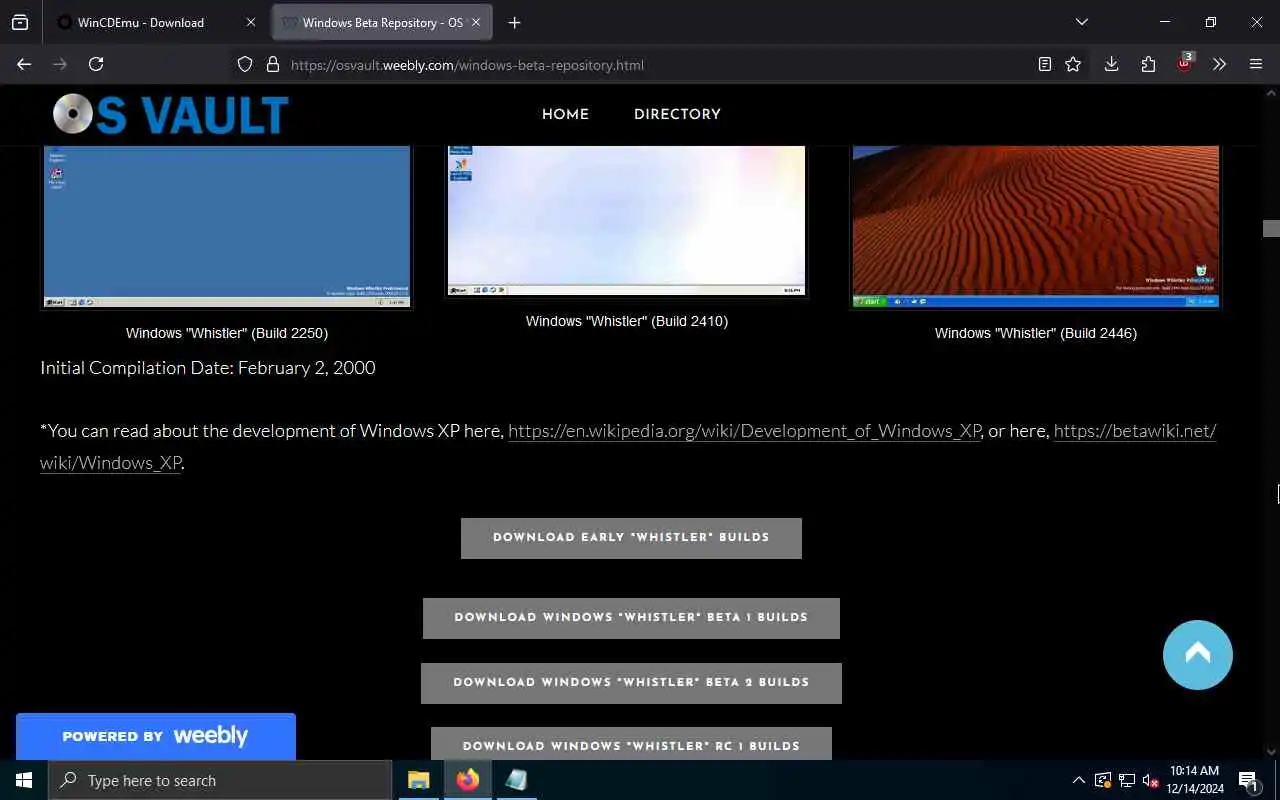
Task: Click Download Early Whistler Builds button
Action: click(631, 538)
